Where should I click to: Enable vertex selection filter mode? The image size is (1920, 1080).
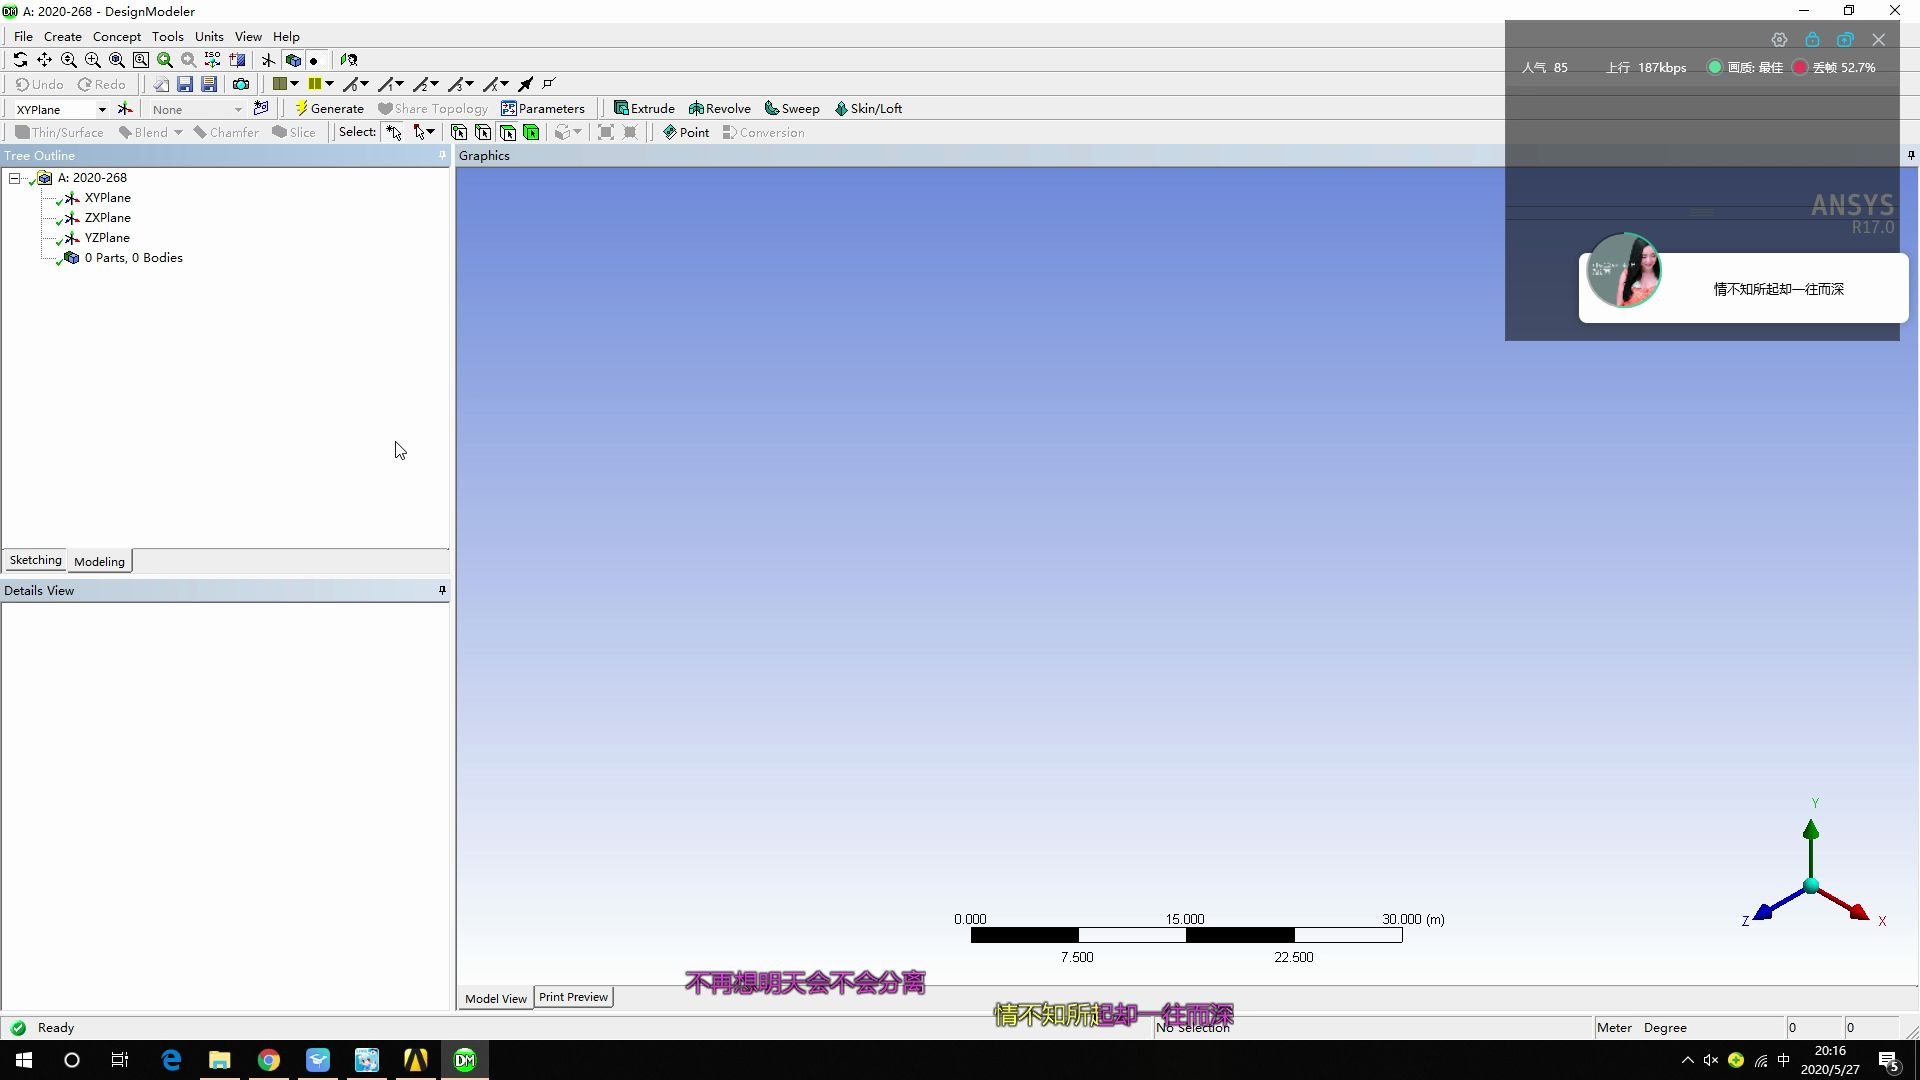[459, 132]
